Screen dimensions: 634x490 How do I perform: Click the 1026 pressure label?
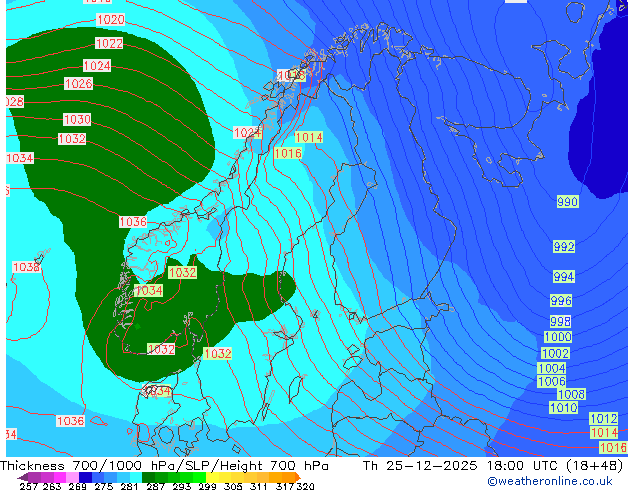point(78,84)
